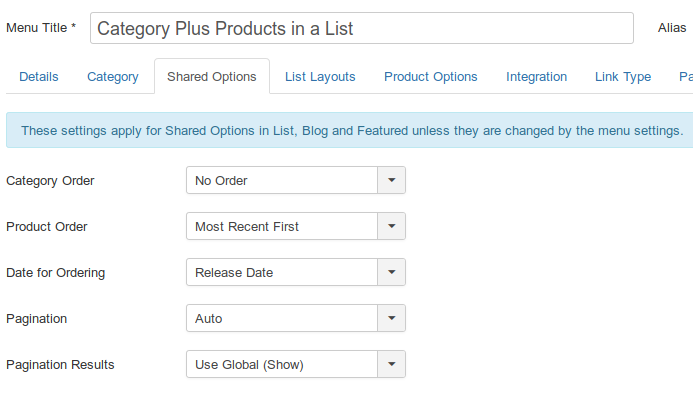Expand the Pagination dropdown arrow
The image size is (693, 404).
point(391,319)
